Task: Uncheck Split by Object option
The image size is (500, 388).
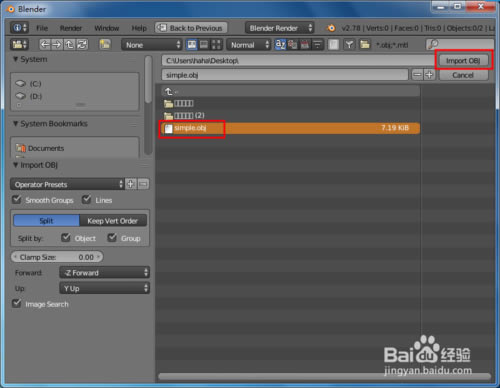Action: (66, 238)
